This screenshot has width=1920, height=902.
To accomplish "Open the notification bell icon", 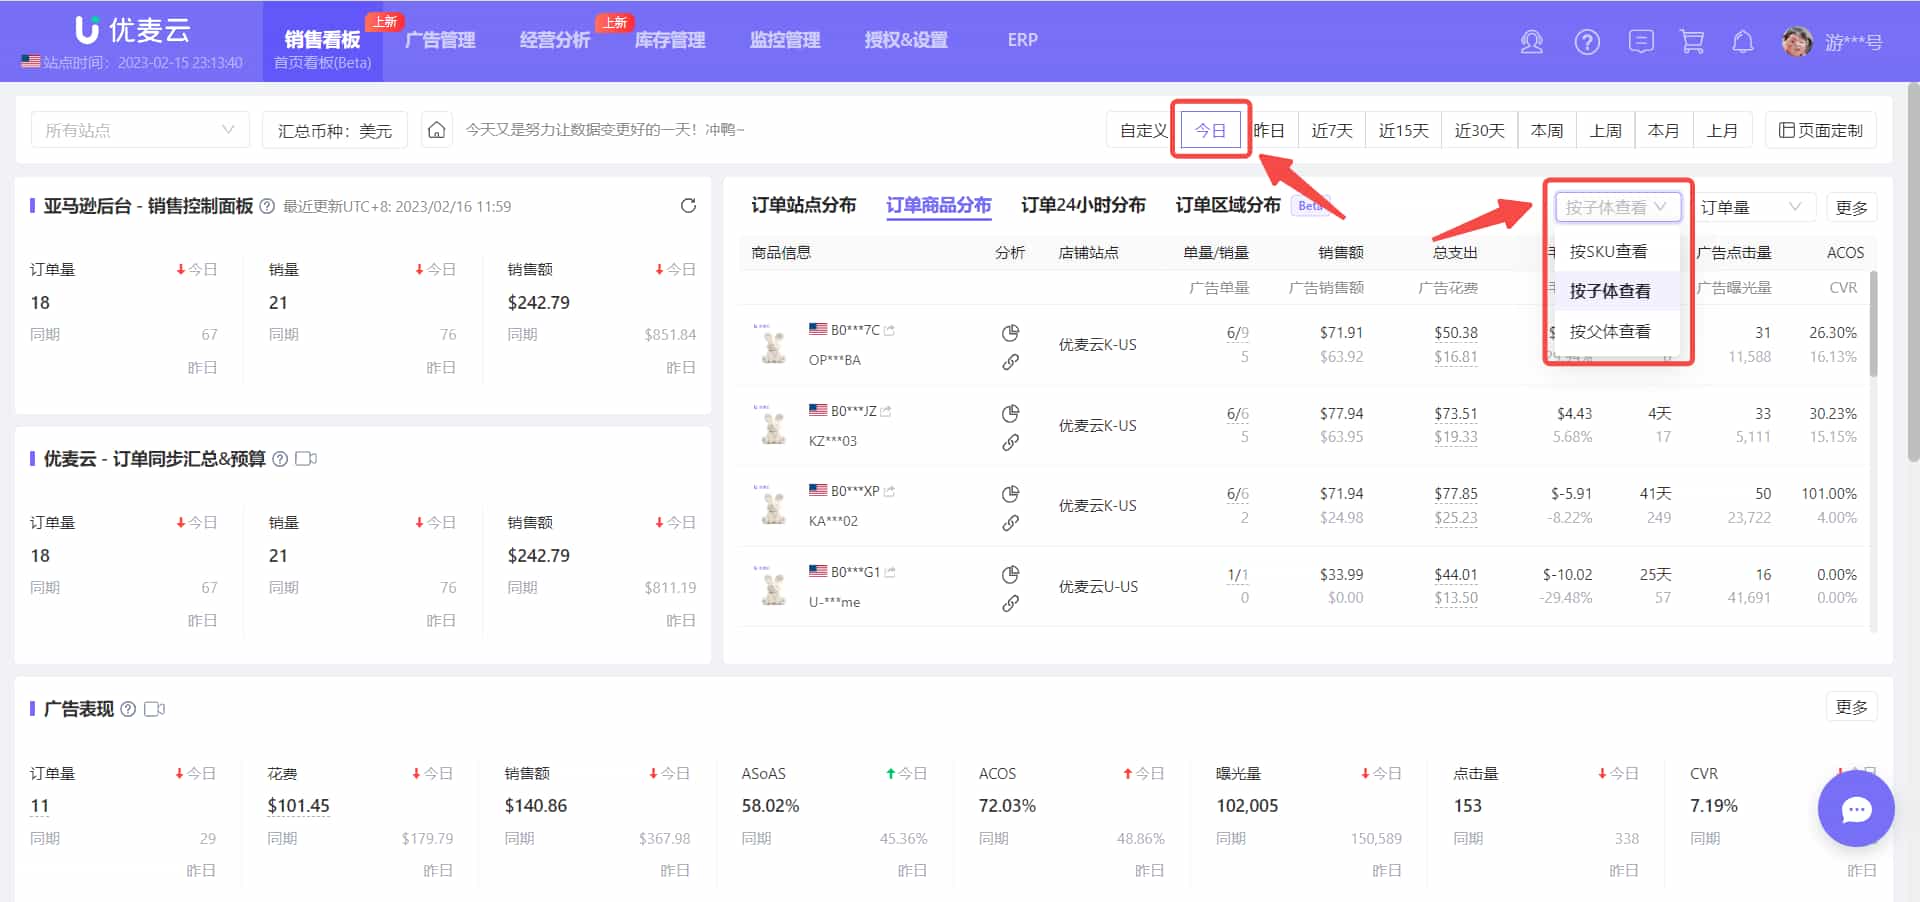I will tap(1743, 42).
